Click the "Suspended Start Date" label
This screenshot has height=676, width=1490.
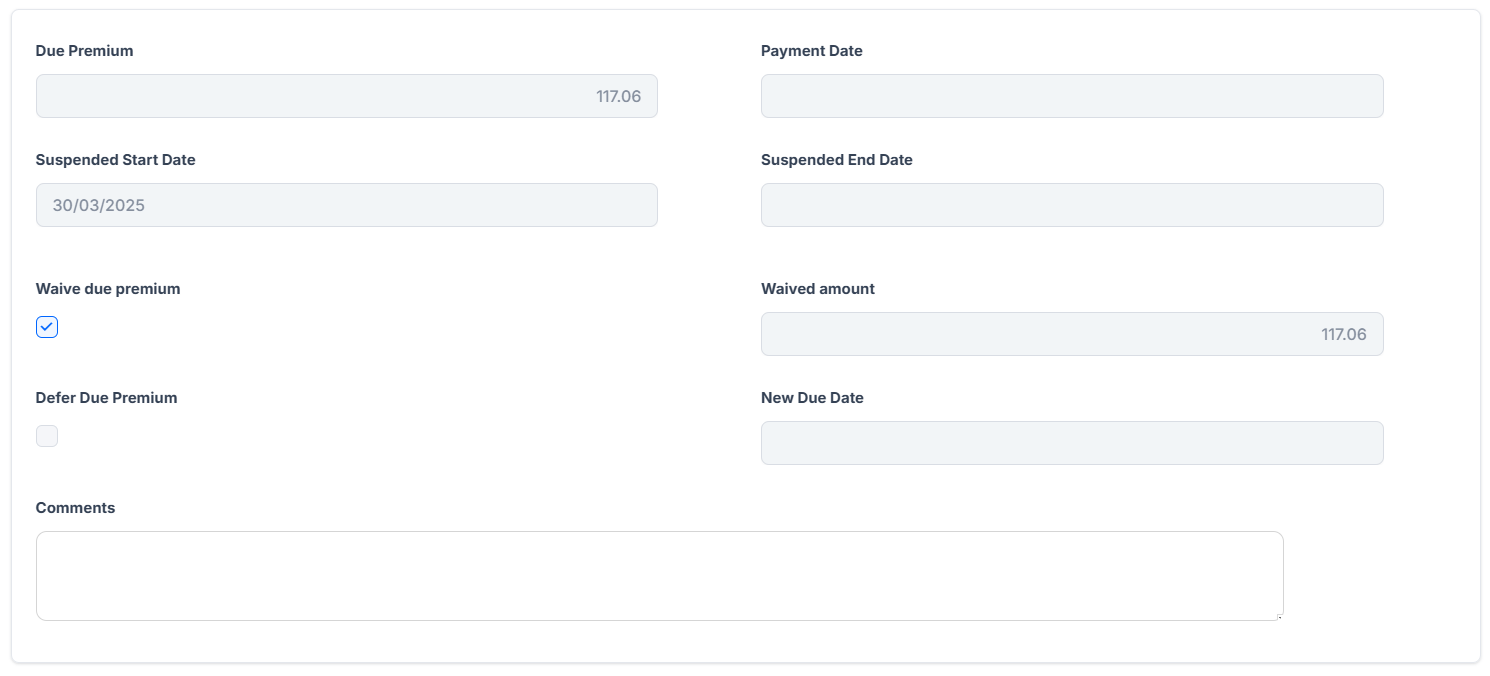(x=115, y=160)
